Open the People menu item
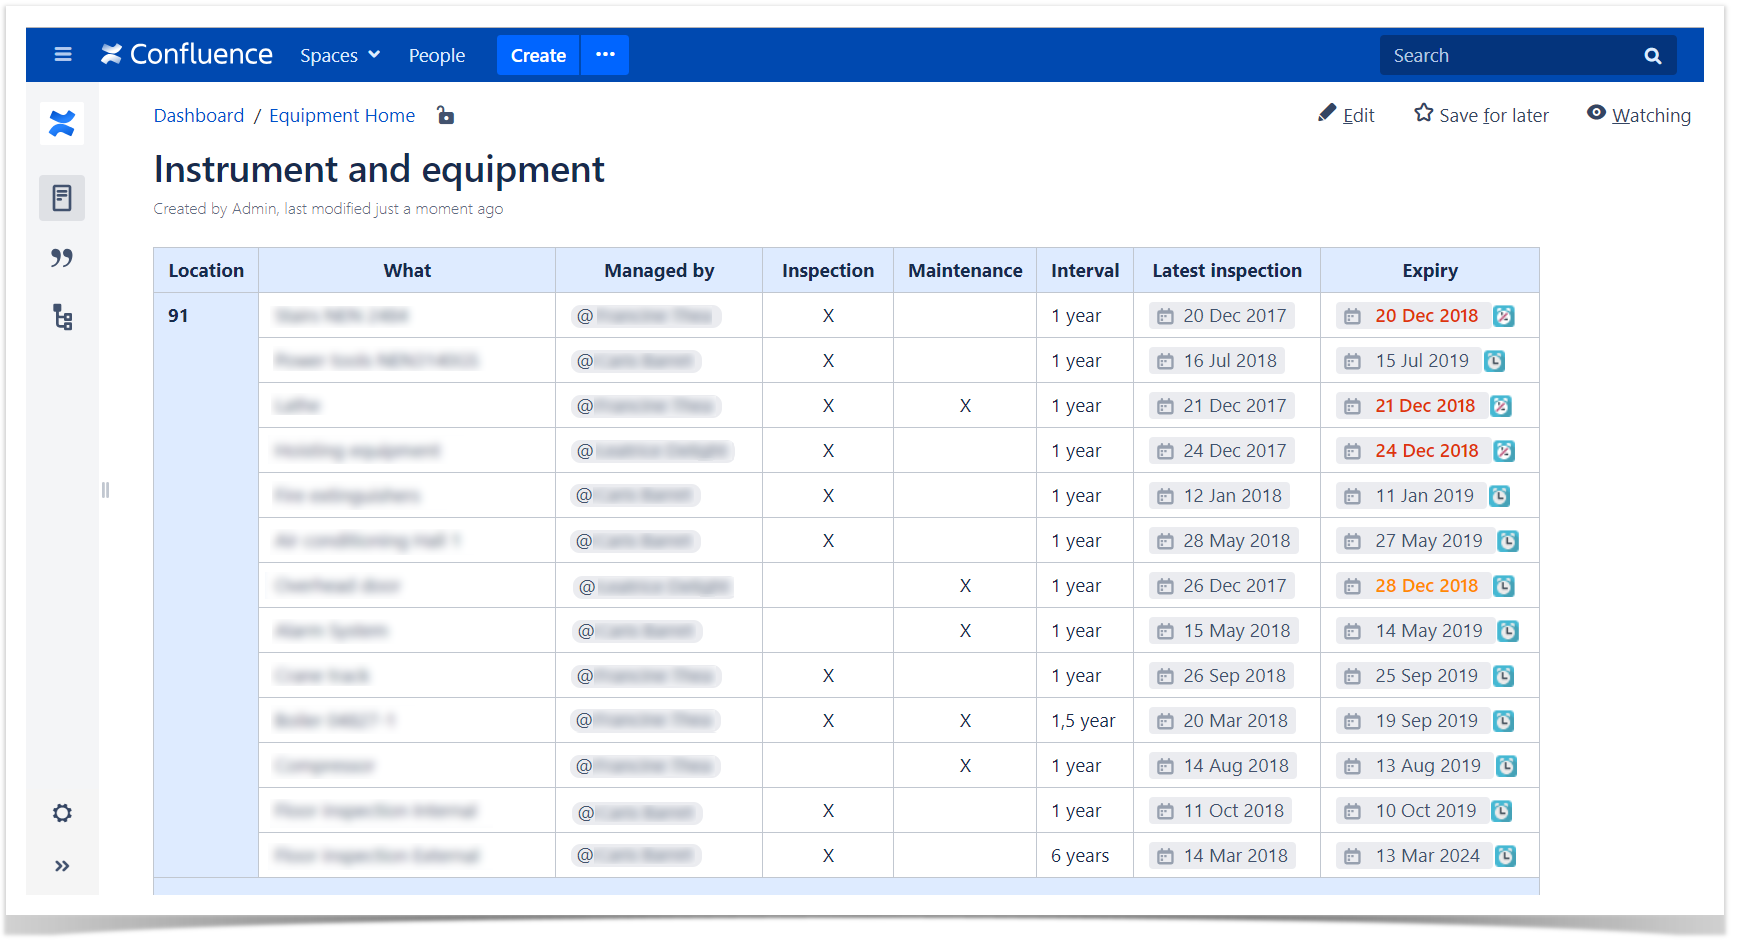The height and width of the screenshot is (944, 1738). 437,56
